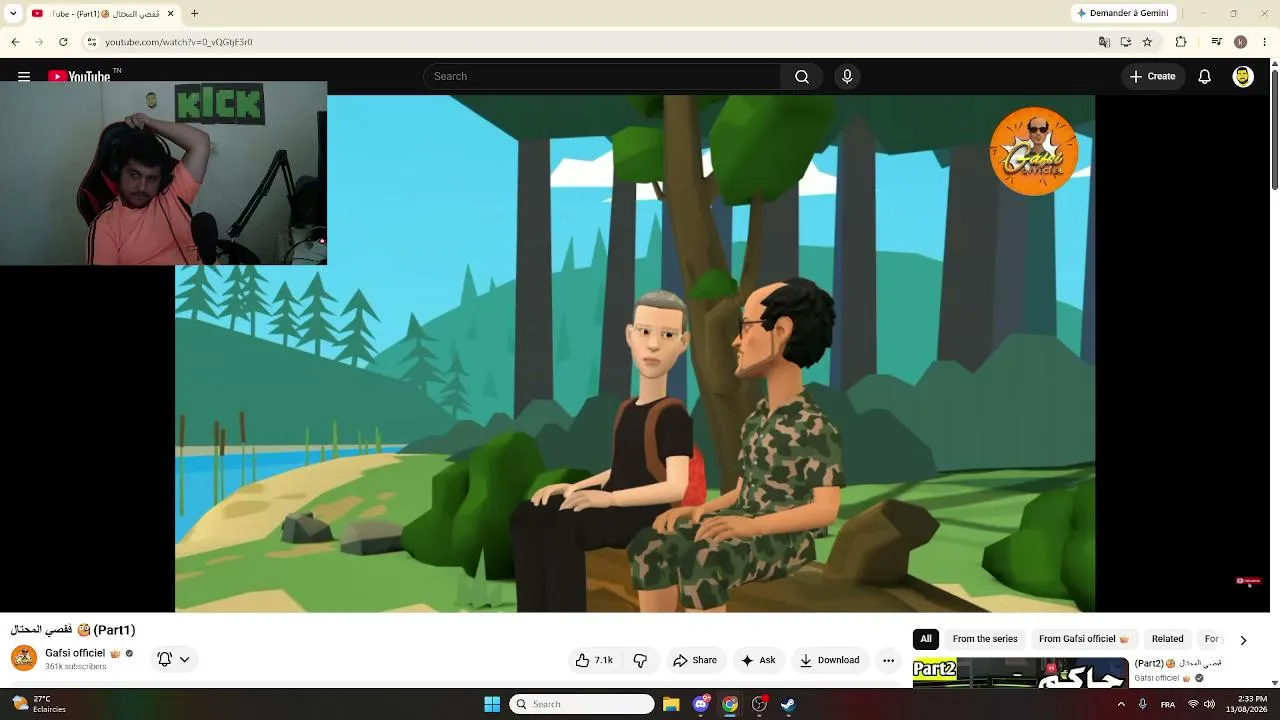Open Discord from the taskbar
The image size is (1280, 720).
701,704
